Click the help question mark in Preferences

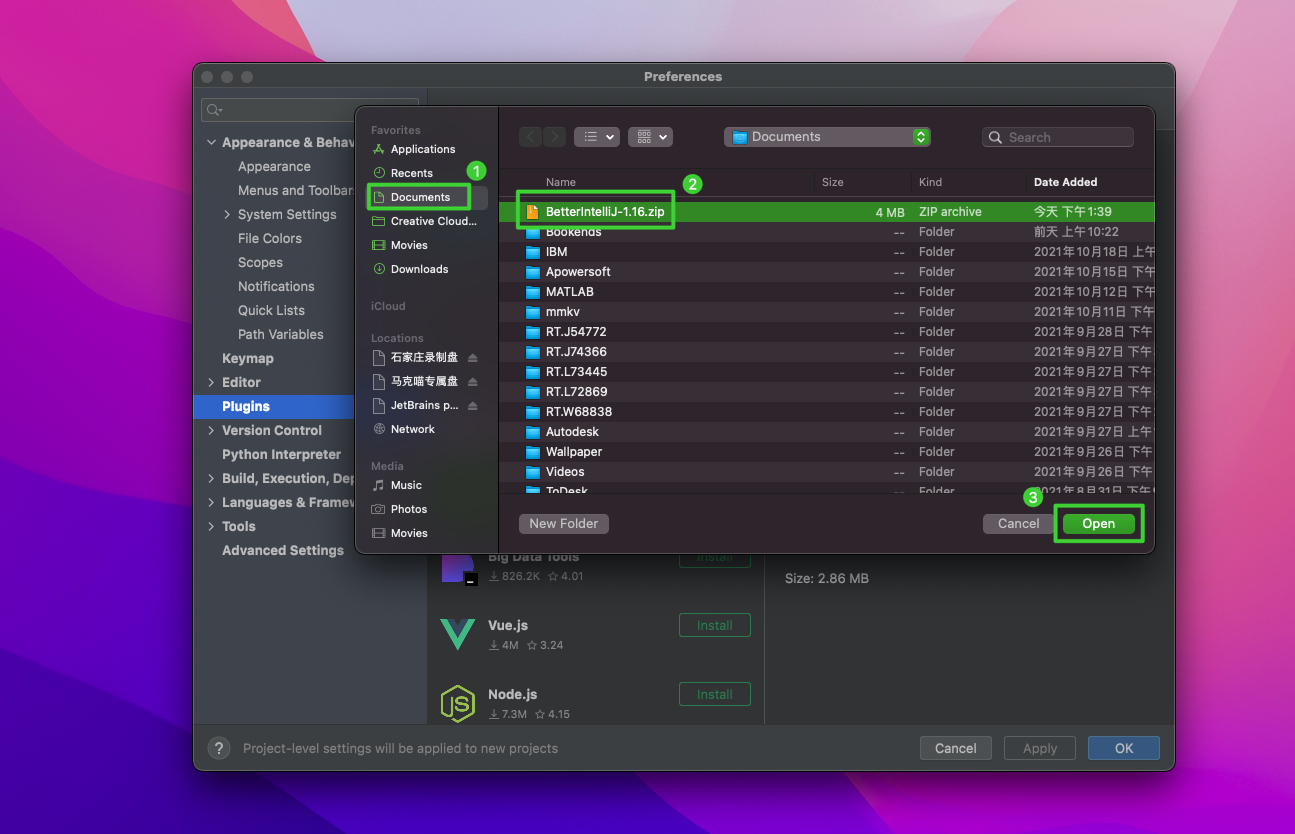tap(218, 748)
